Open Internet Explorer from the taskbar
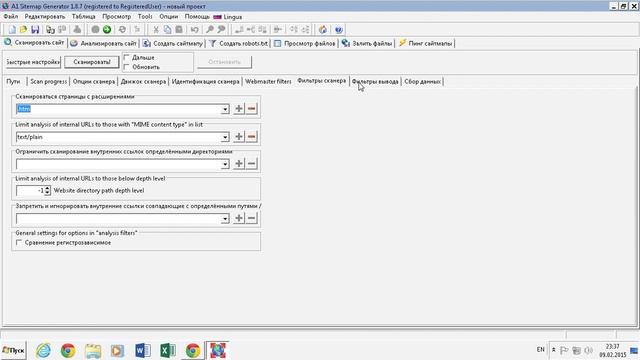 (43, 351)
